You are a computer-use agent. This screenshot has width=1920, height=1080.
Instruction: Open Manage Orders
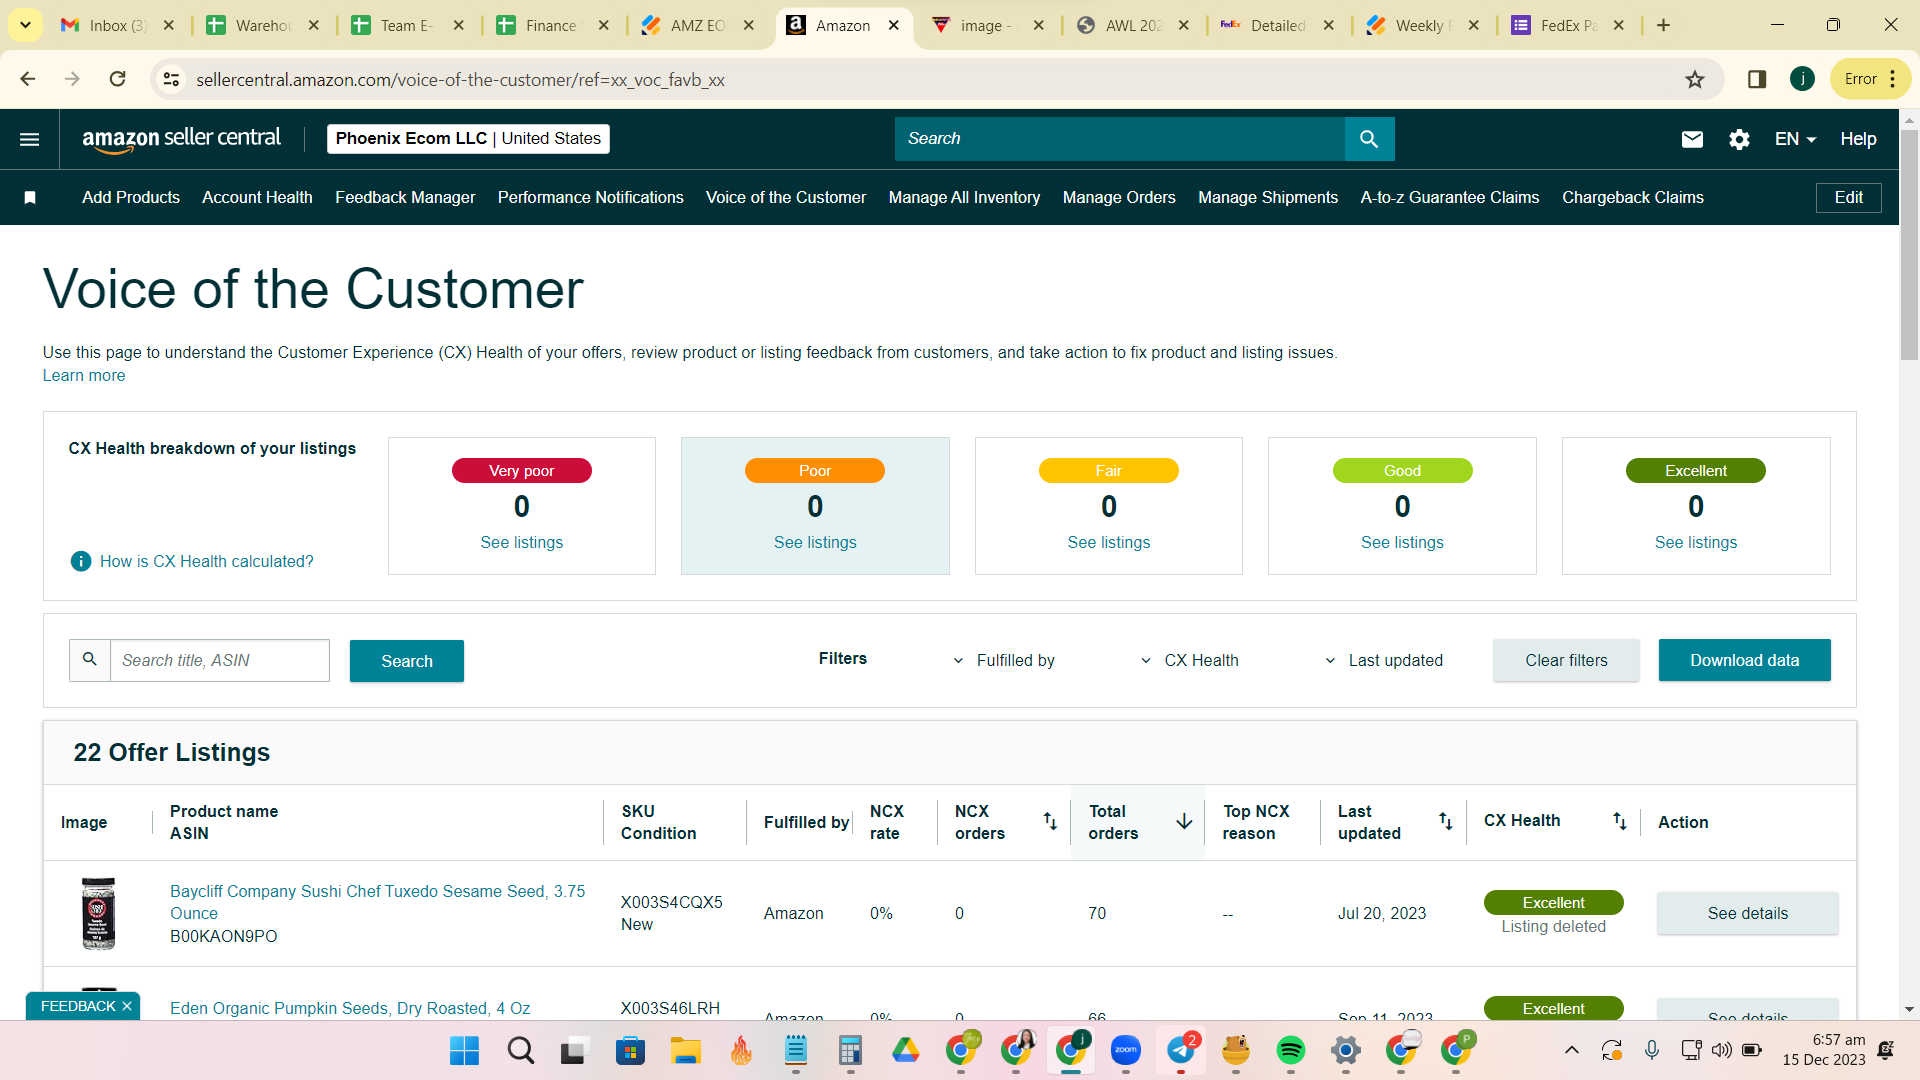point(1119,198)
